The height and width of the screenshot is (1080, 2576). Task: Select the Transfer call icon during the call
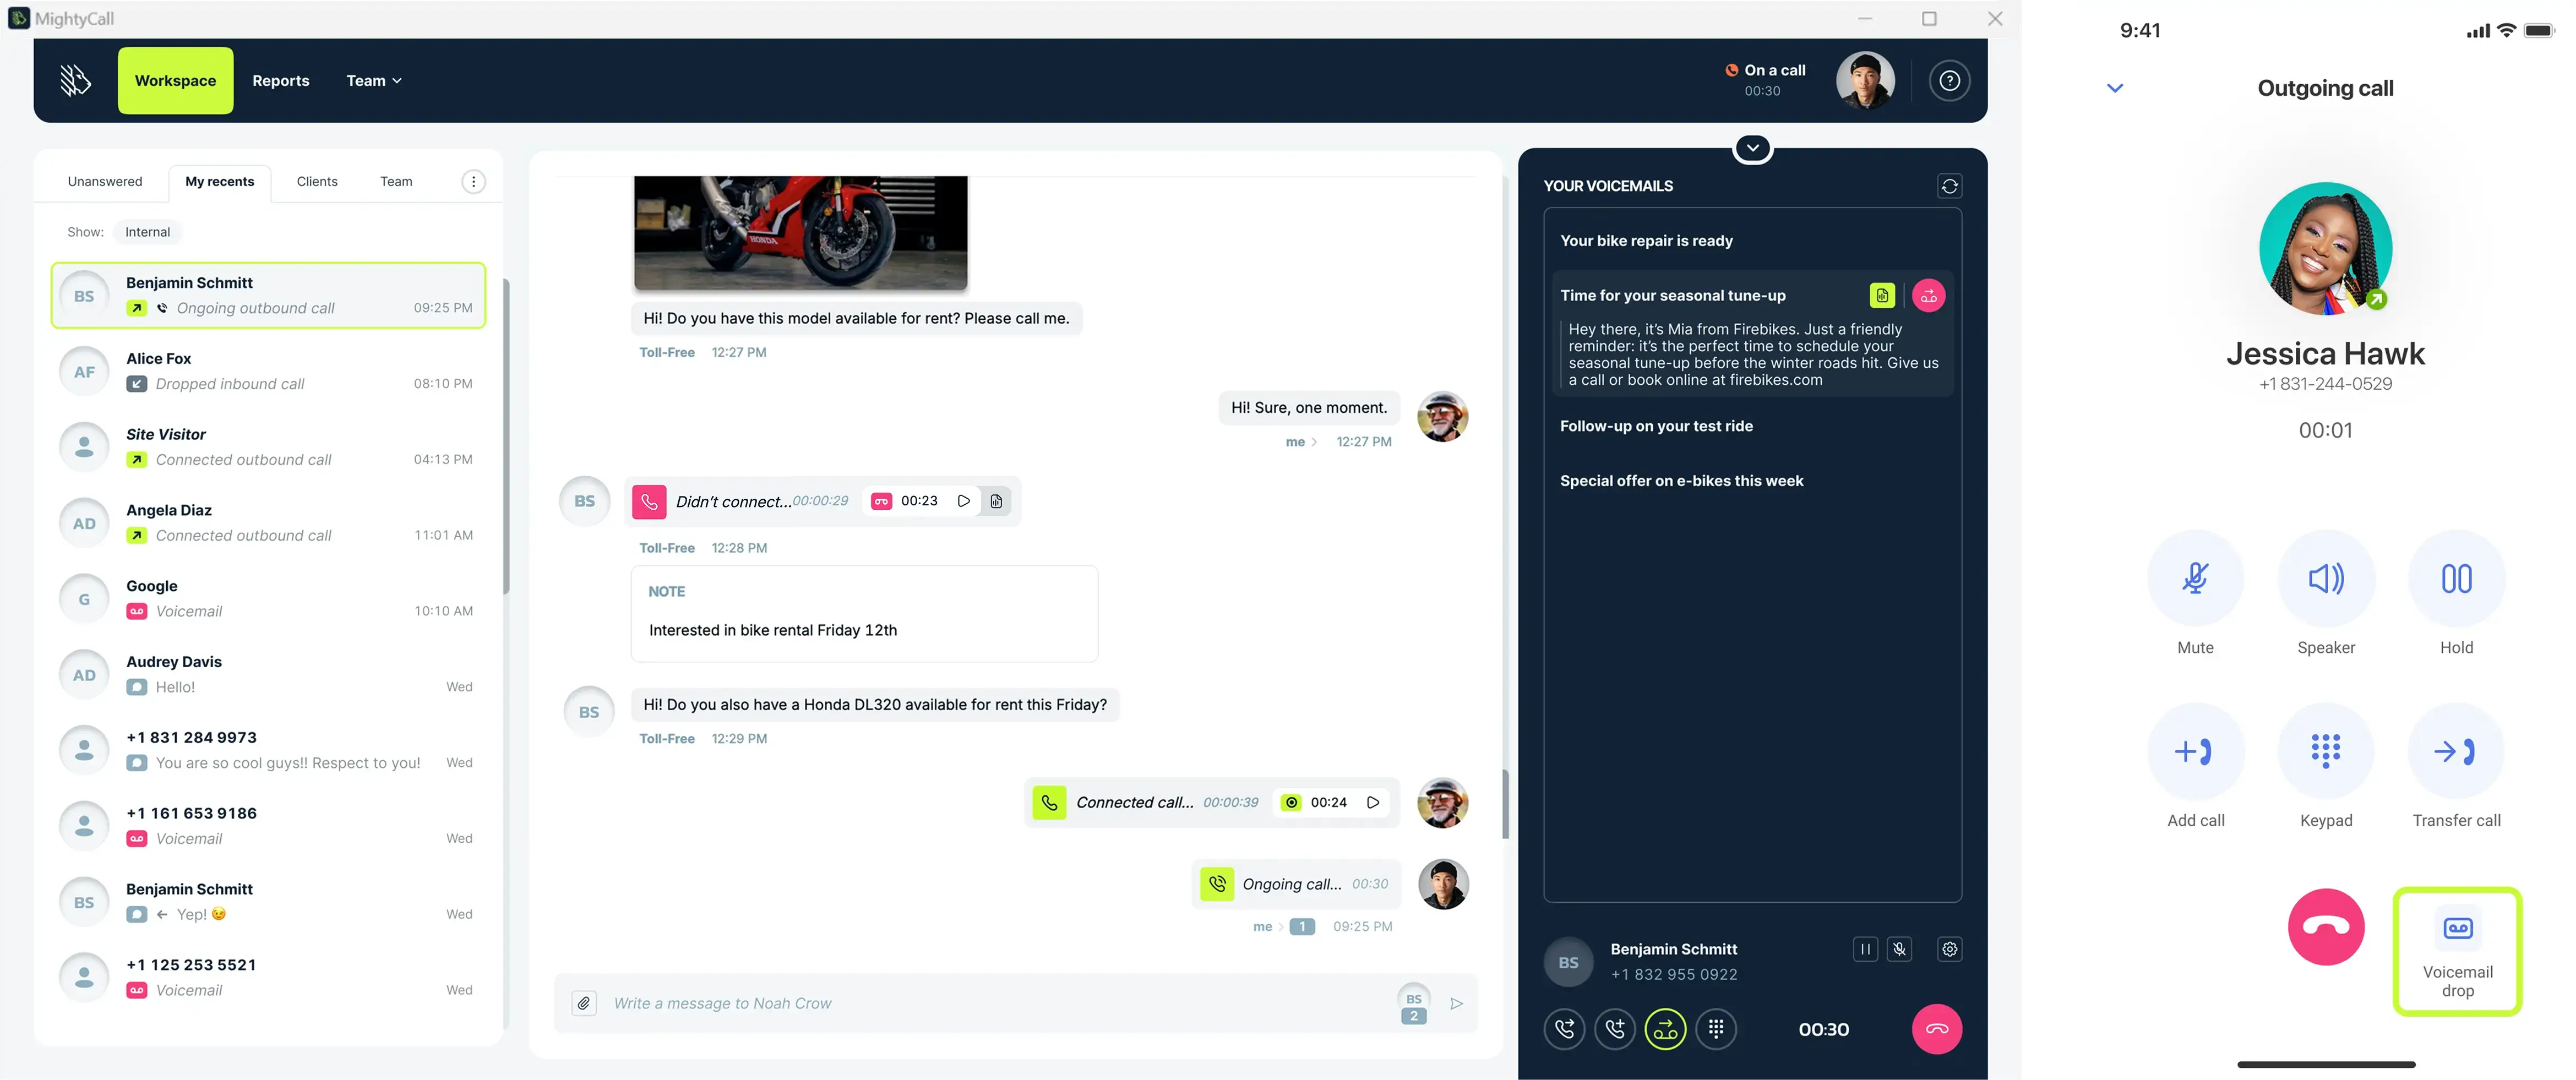(x=2456, y=750)
